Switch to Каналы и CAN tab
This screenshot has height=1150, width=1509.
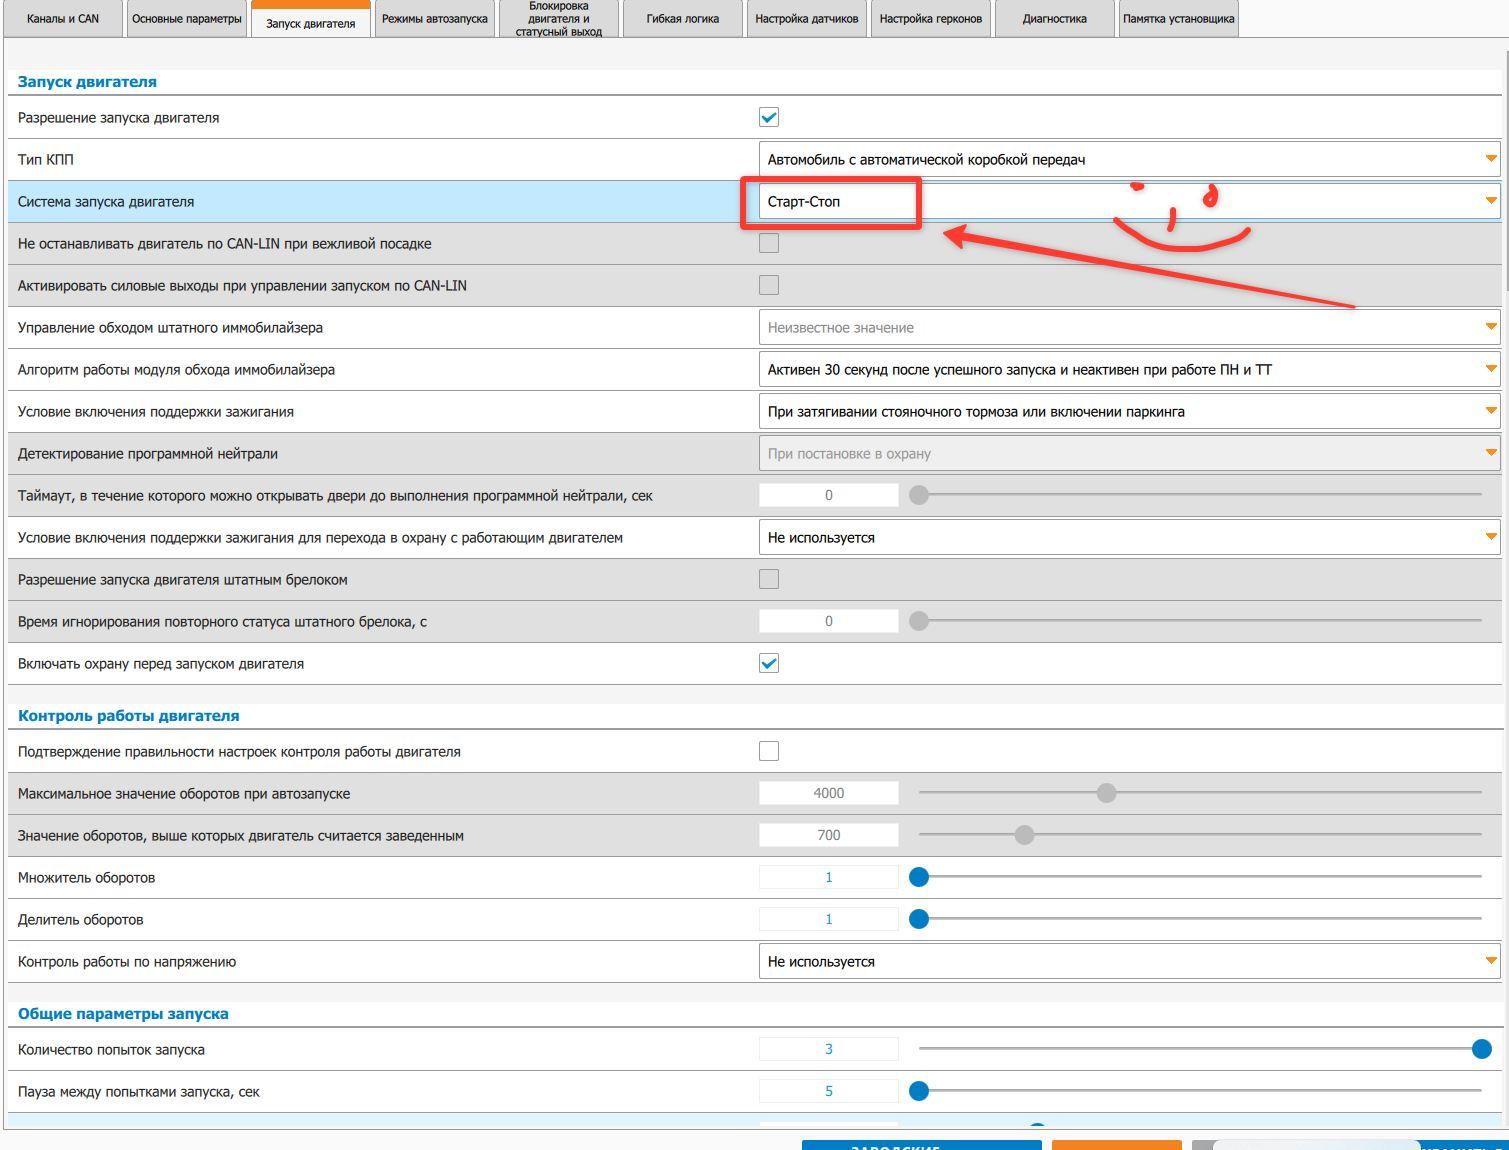[x=62, y=19]
